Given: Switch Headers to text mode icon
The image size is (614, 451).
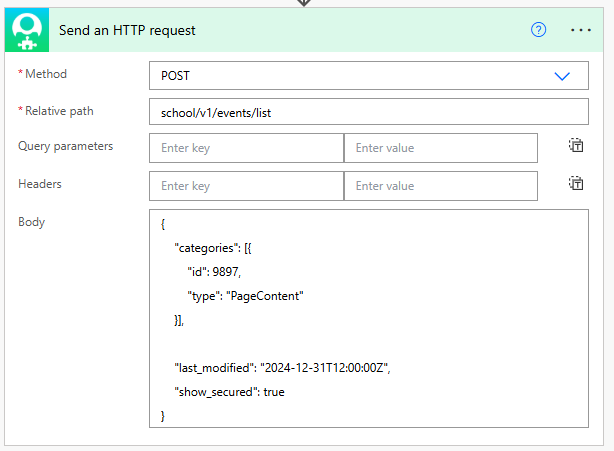Looking at the screenshot, I should [576, 184].
